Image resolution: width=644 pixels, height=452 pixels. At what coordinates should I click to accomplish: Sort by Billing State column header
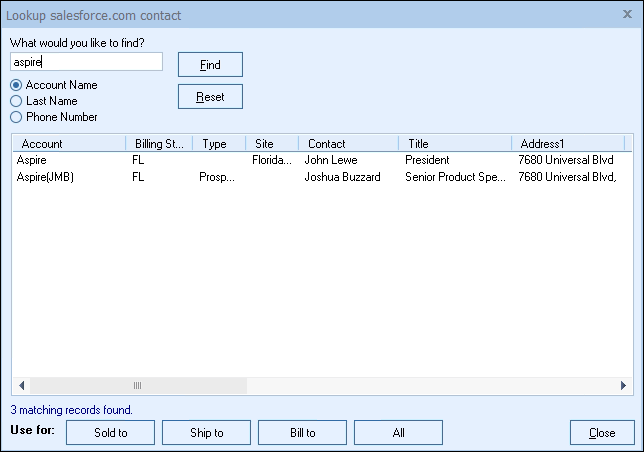point(159,144)
